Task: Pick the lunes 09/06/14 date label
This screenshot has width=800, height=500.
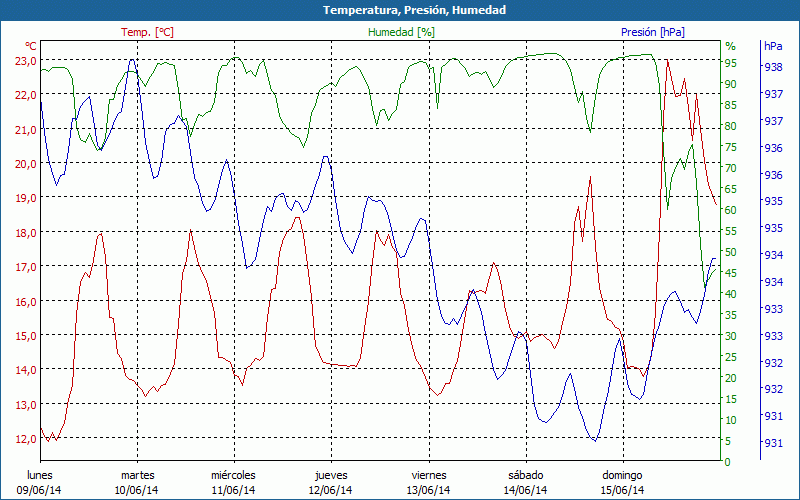Action: 39,482
